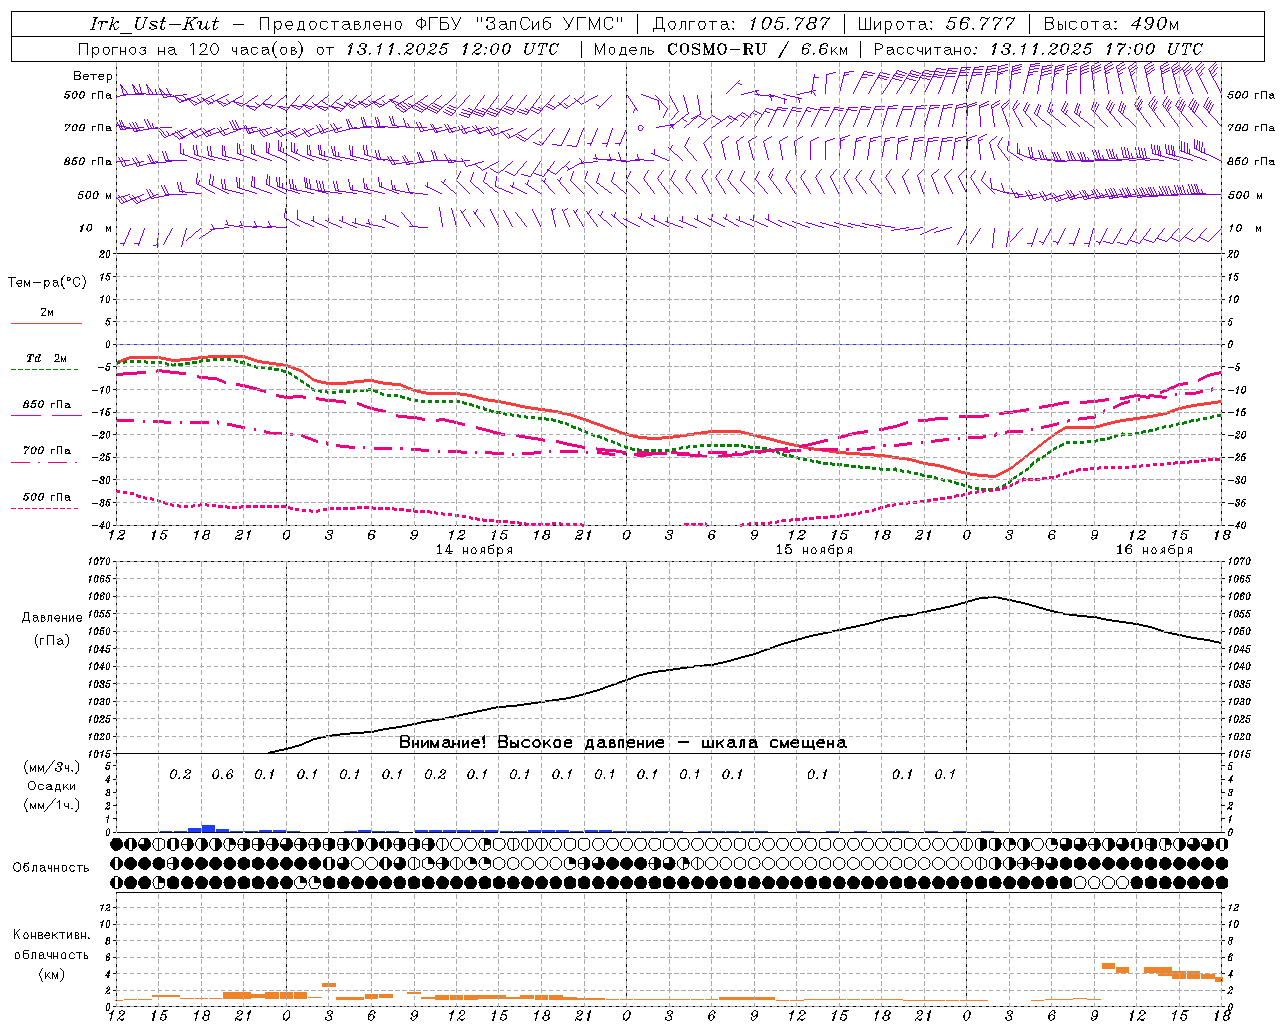Click the "(гПа)" unit under Давление
The width and height of the screenshot is (1280, 1024).
[52, 641]
